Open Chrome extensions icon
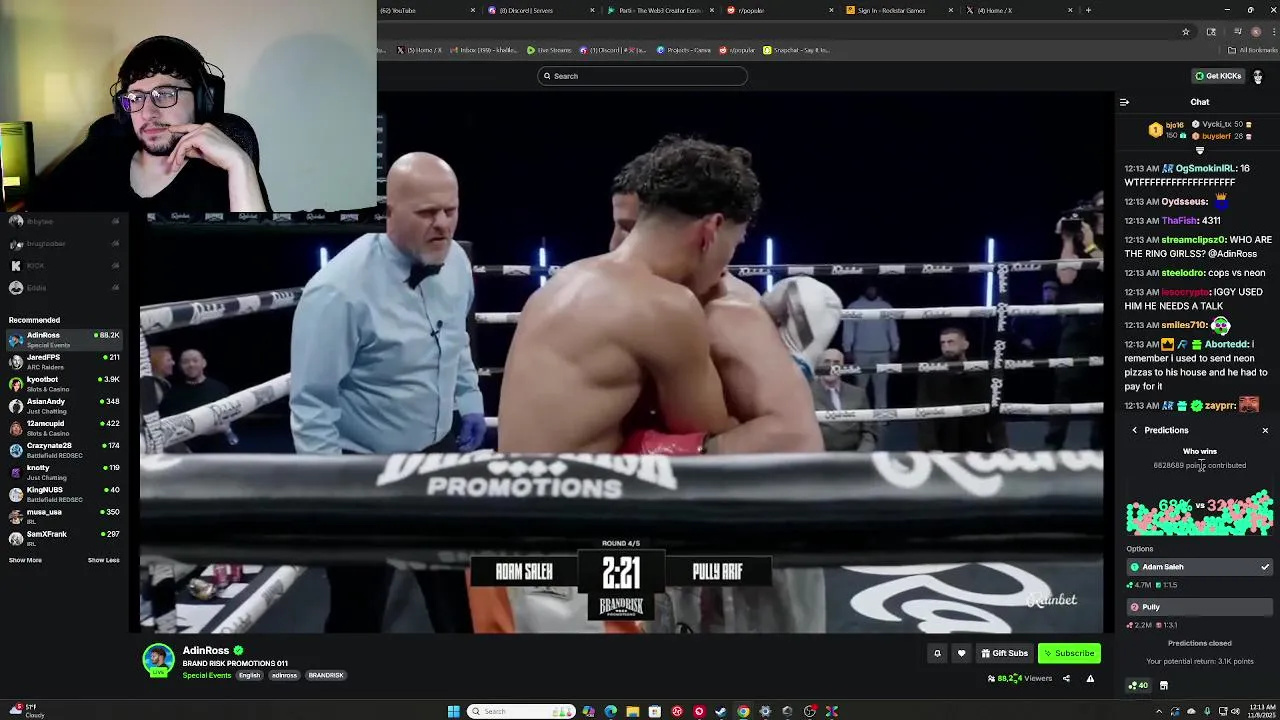This screenshot has height=720, width=1280. point(1211,32)
